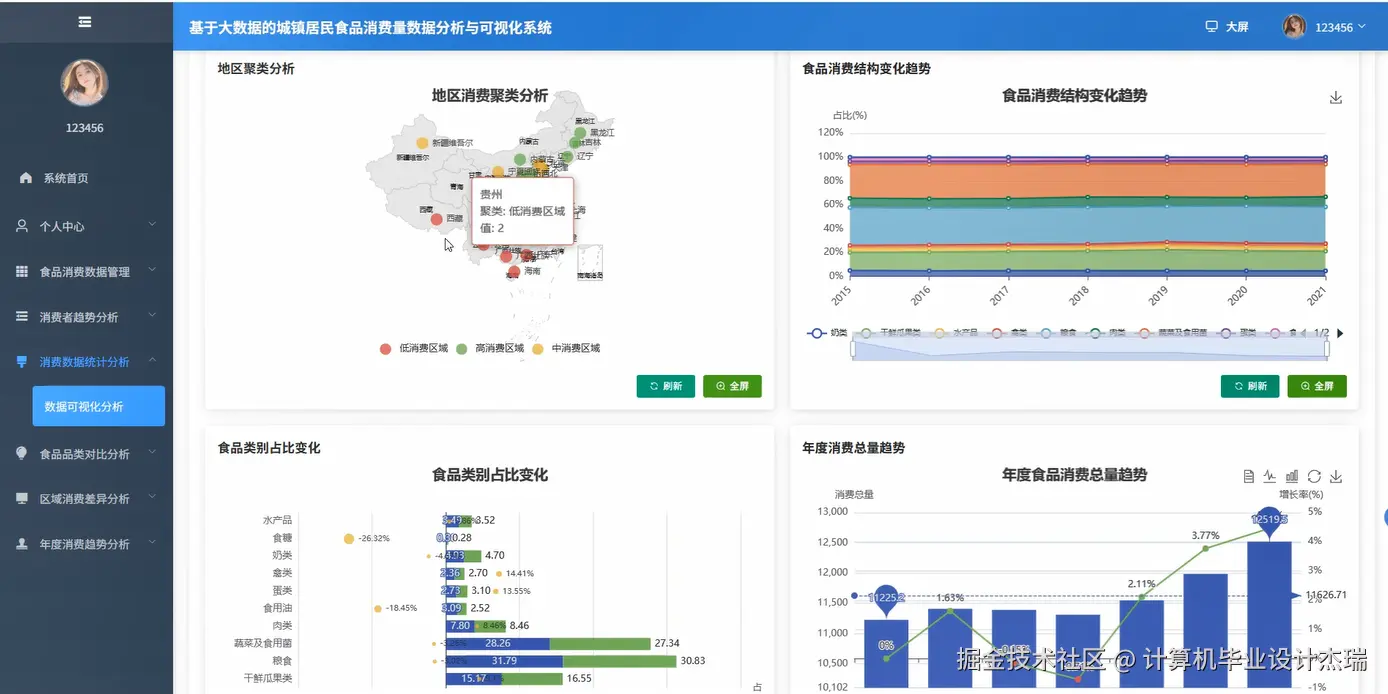The width and height of the screenshot is (1388, 694).
Task: Toggle 低消费区域 legend on map
Action: [413, 348]
